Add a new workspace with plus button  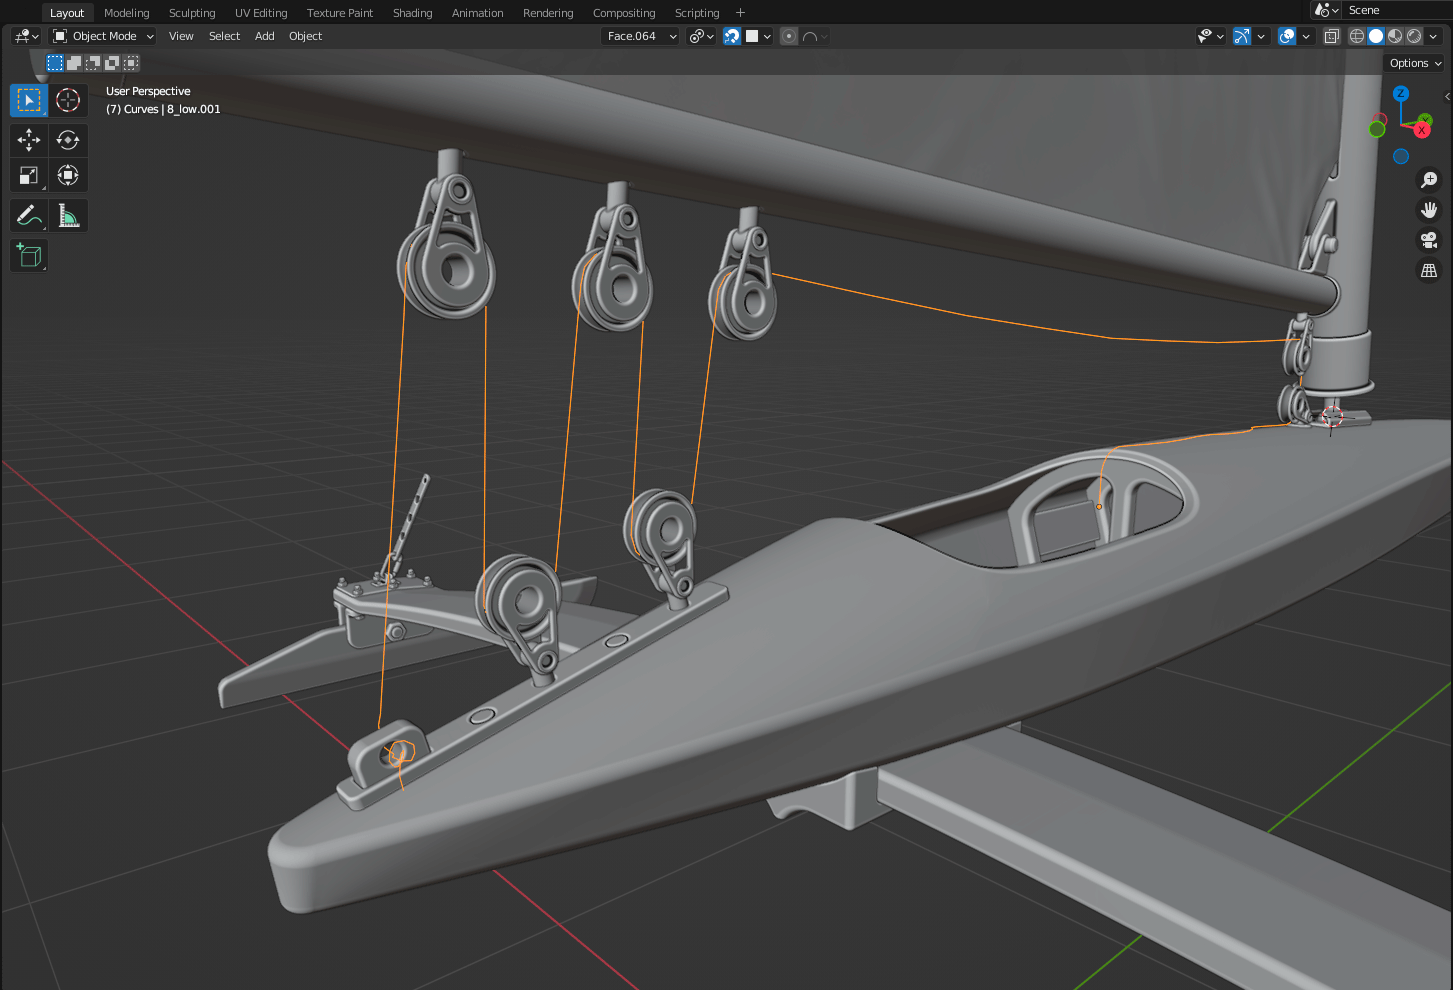click(740, 13)
